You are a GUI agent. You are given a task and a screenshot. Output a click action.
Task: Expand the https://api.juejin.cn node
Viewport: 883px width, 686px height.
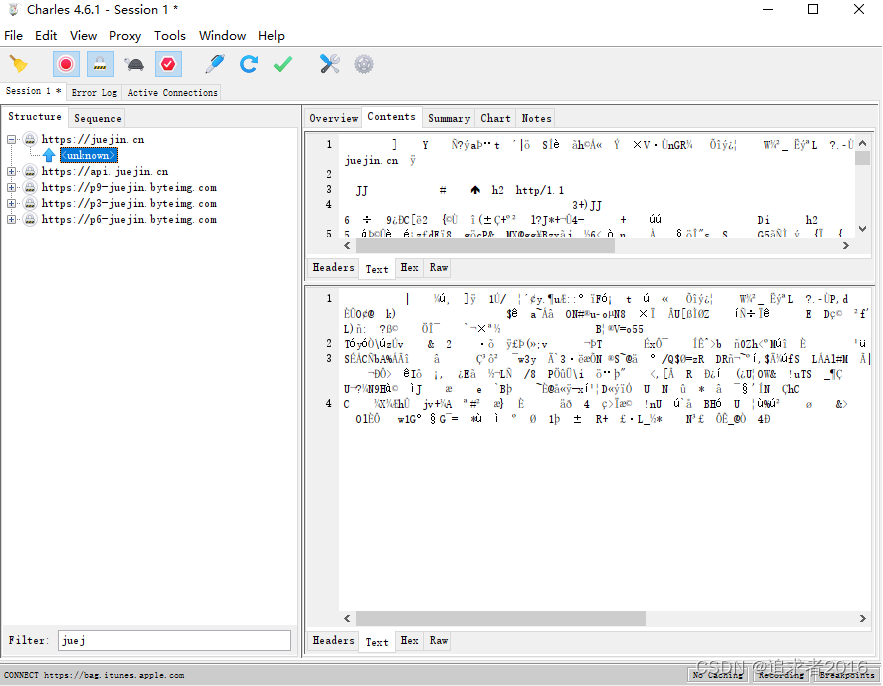point(11,171)
